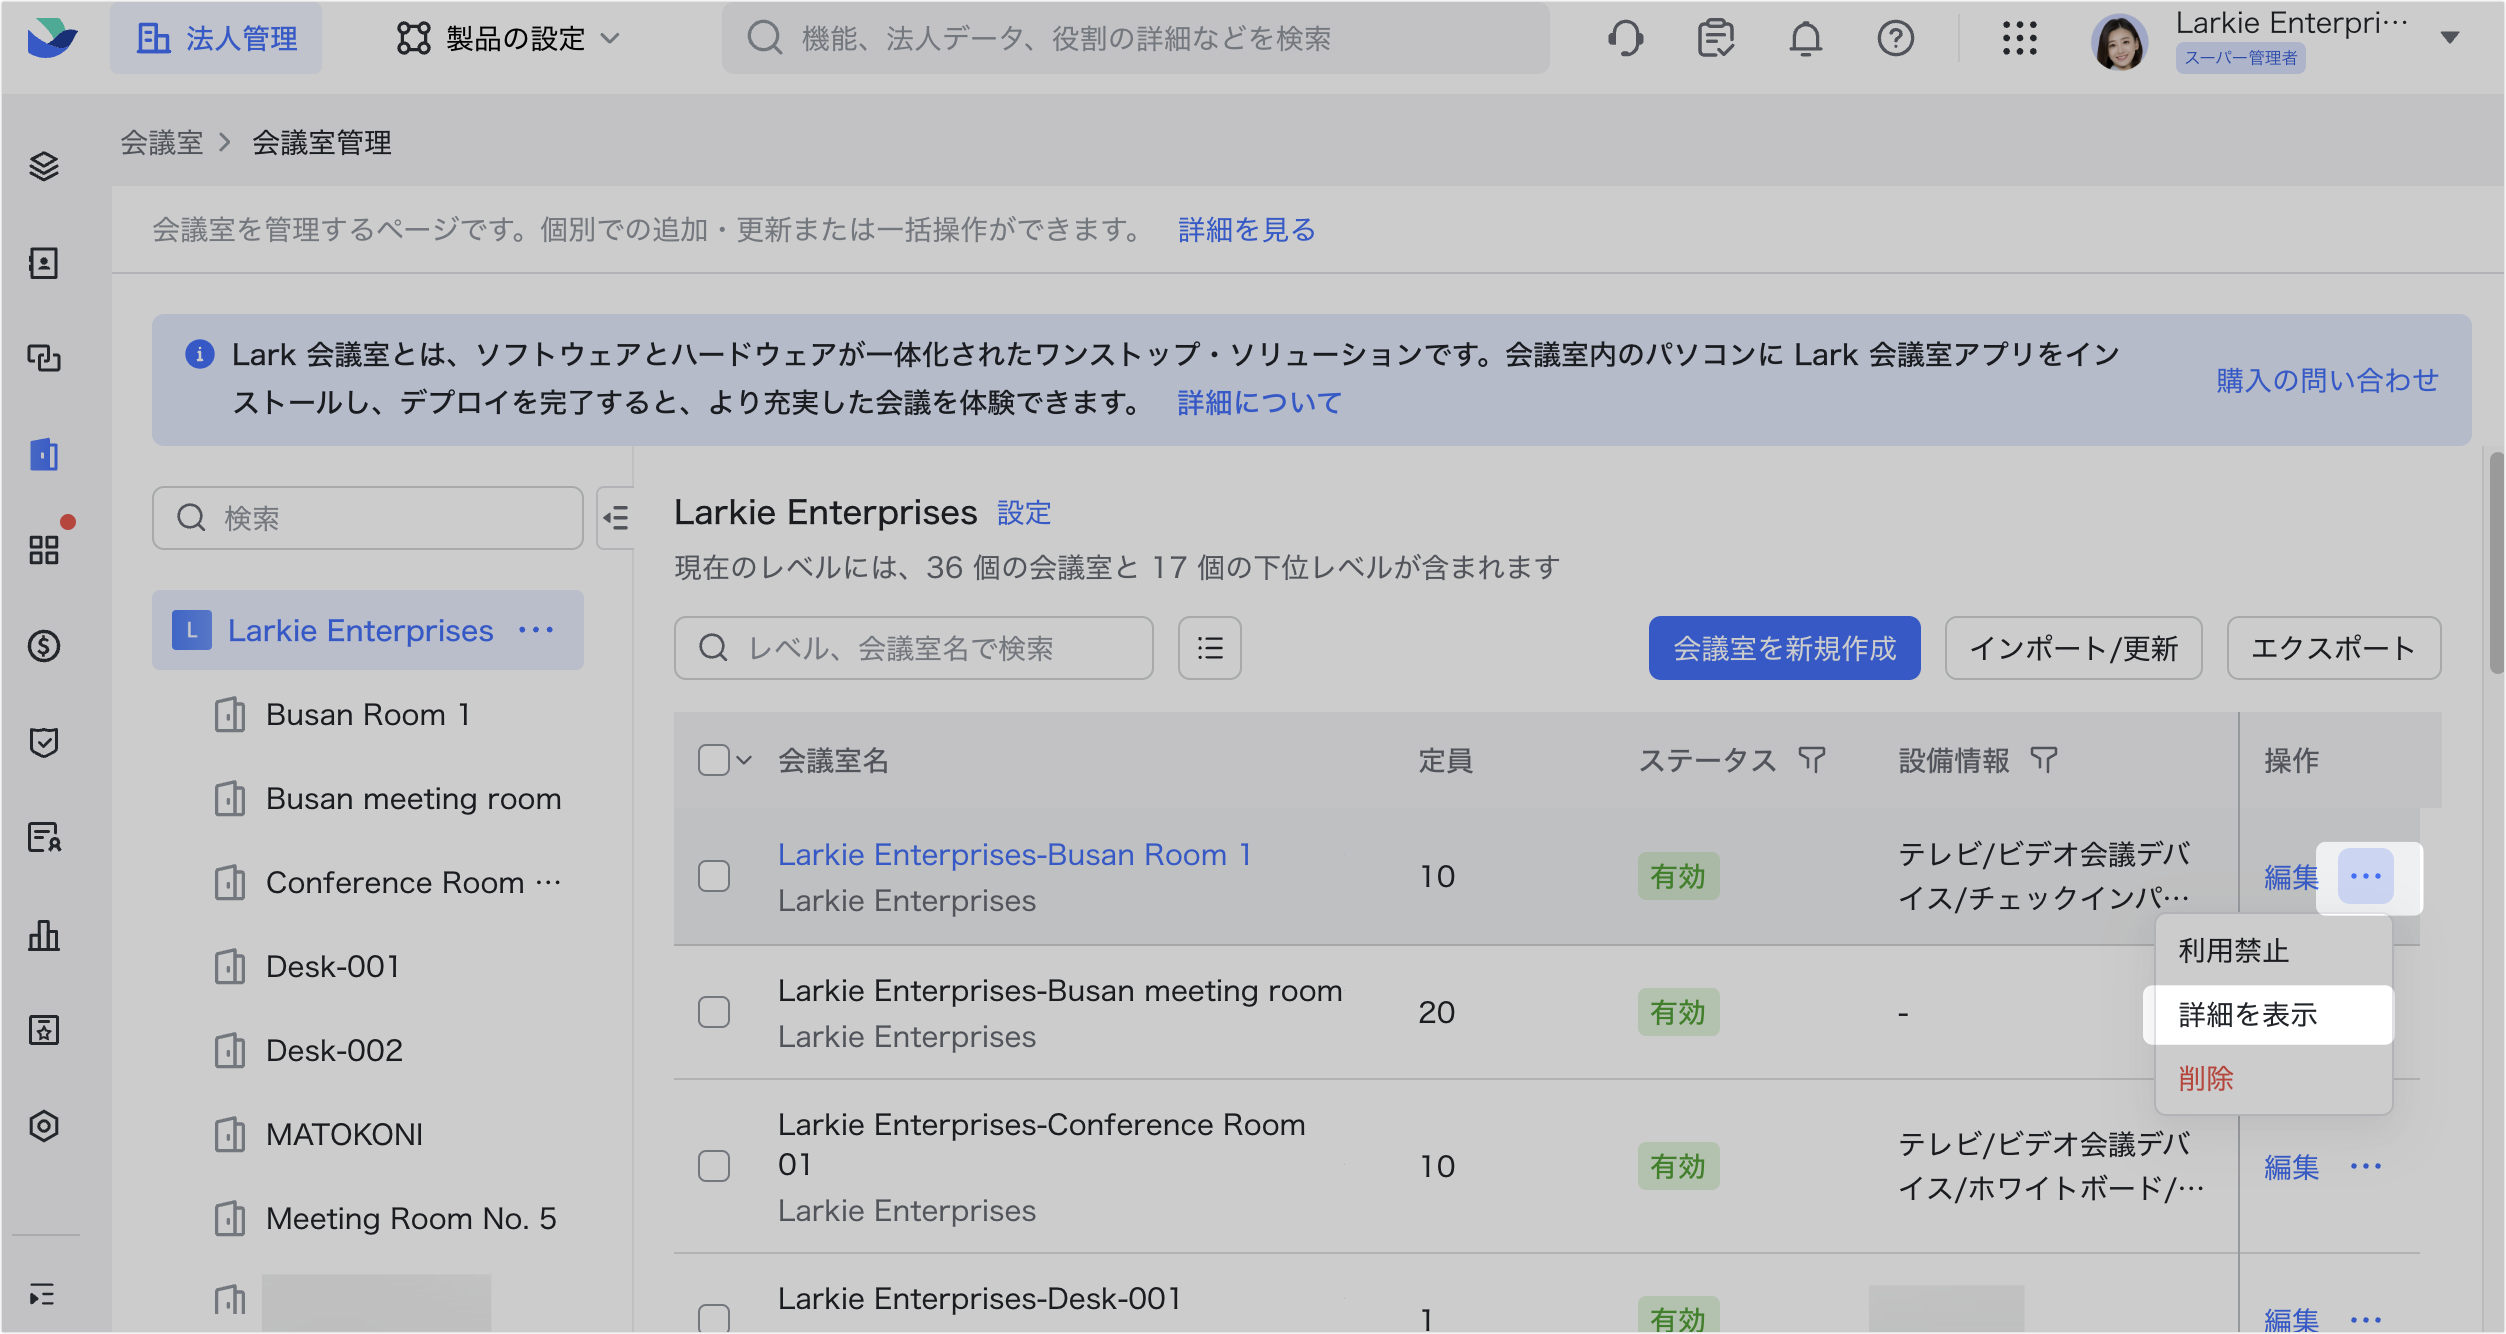Screen dimensions: 2506x1334
Task: Filter the 設備情報 column
Action: click(x=2043, y=760)
